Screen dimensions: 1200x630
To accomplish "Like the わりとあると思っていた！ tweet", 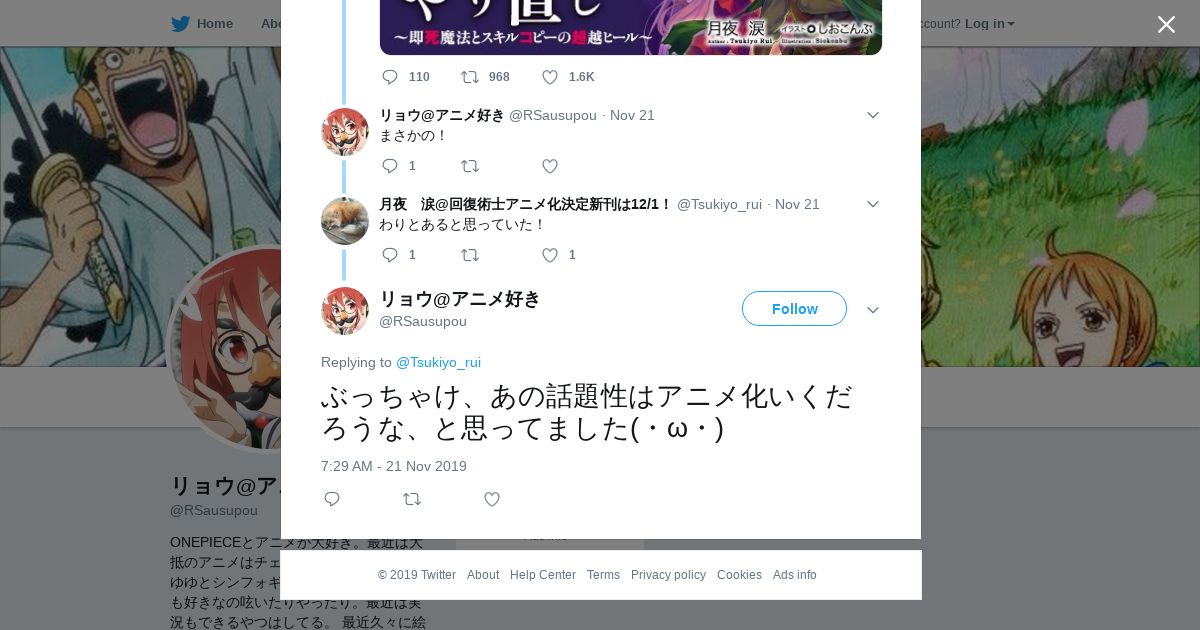I will pos(550,255).
